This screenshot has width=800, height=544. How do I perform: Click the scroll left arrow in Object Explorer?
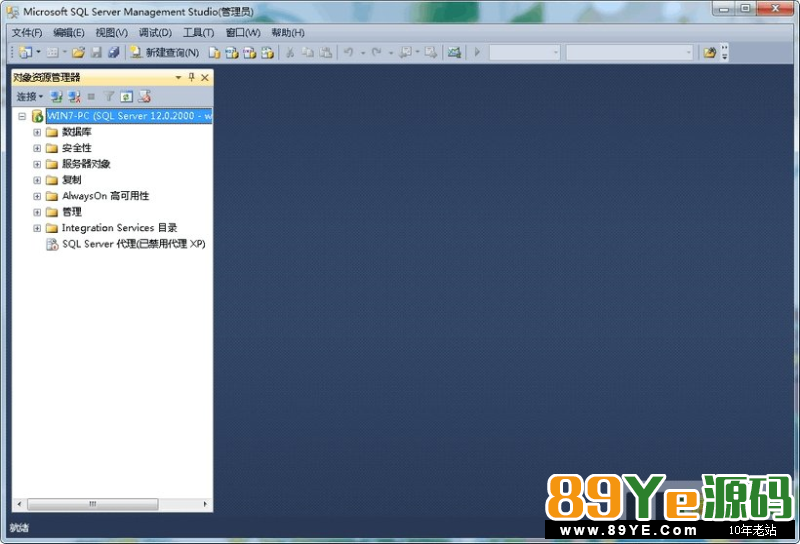pos(19,504)
